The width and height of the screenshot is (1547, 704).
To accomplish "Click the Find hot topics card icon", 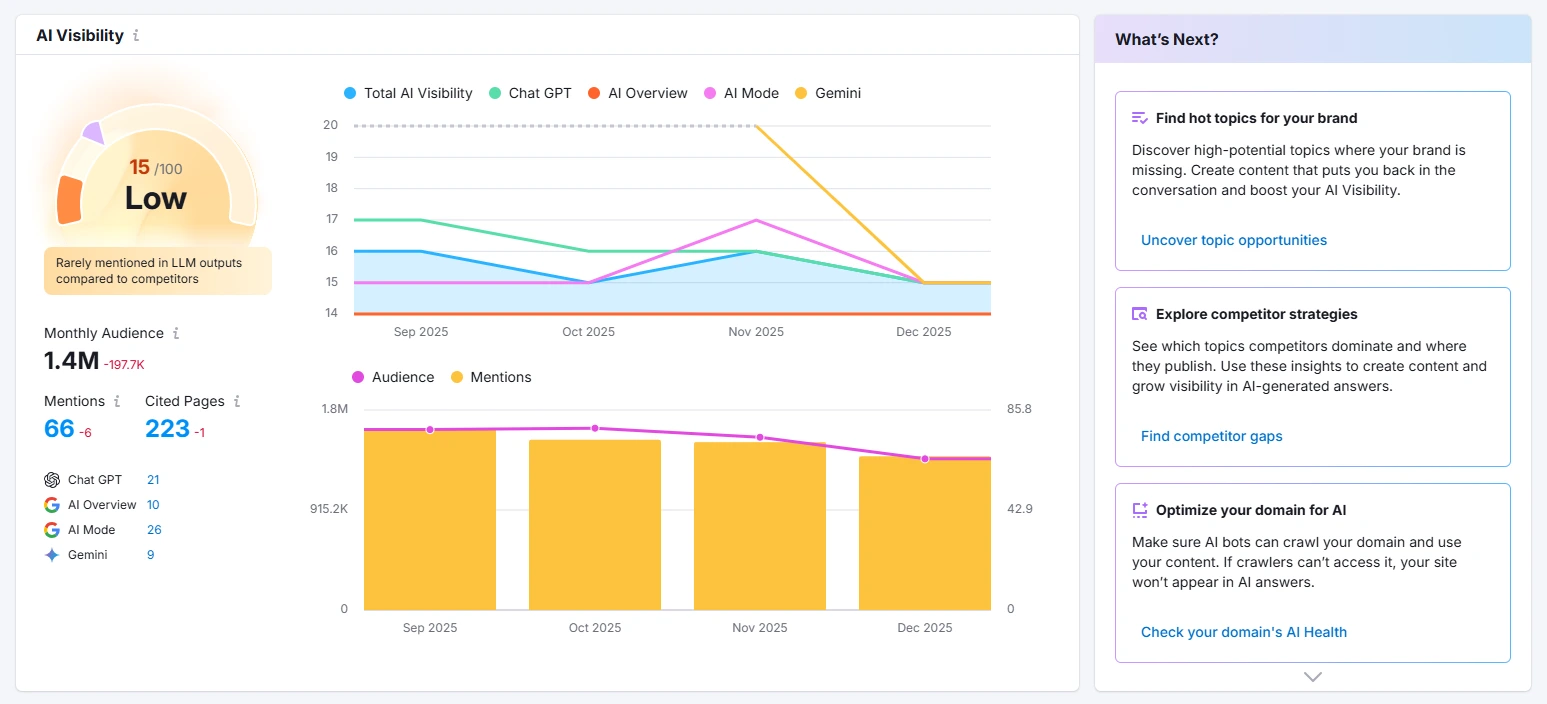I will (1140, 118).
